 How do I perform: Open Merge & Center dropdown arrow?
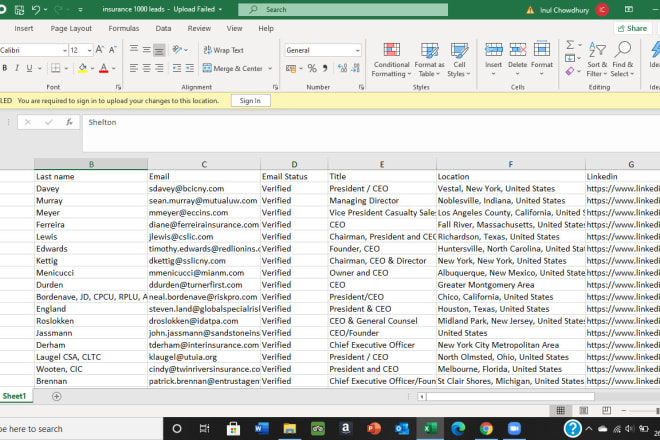pos(270,68)
